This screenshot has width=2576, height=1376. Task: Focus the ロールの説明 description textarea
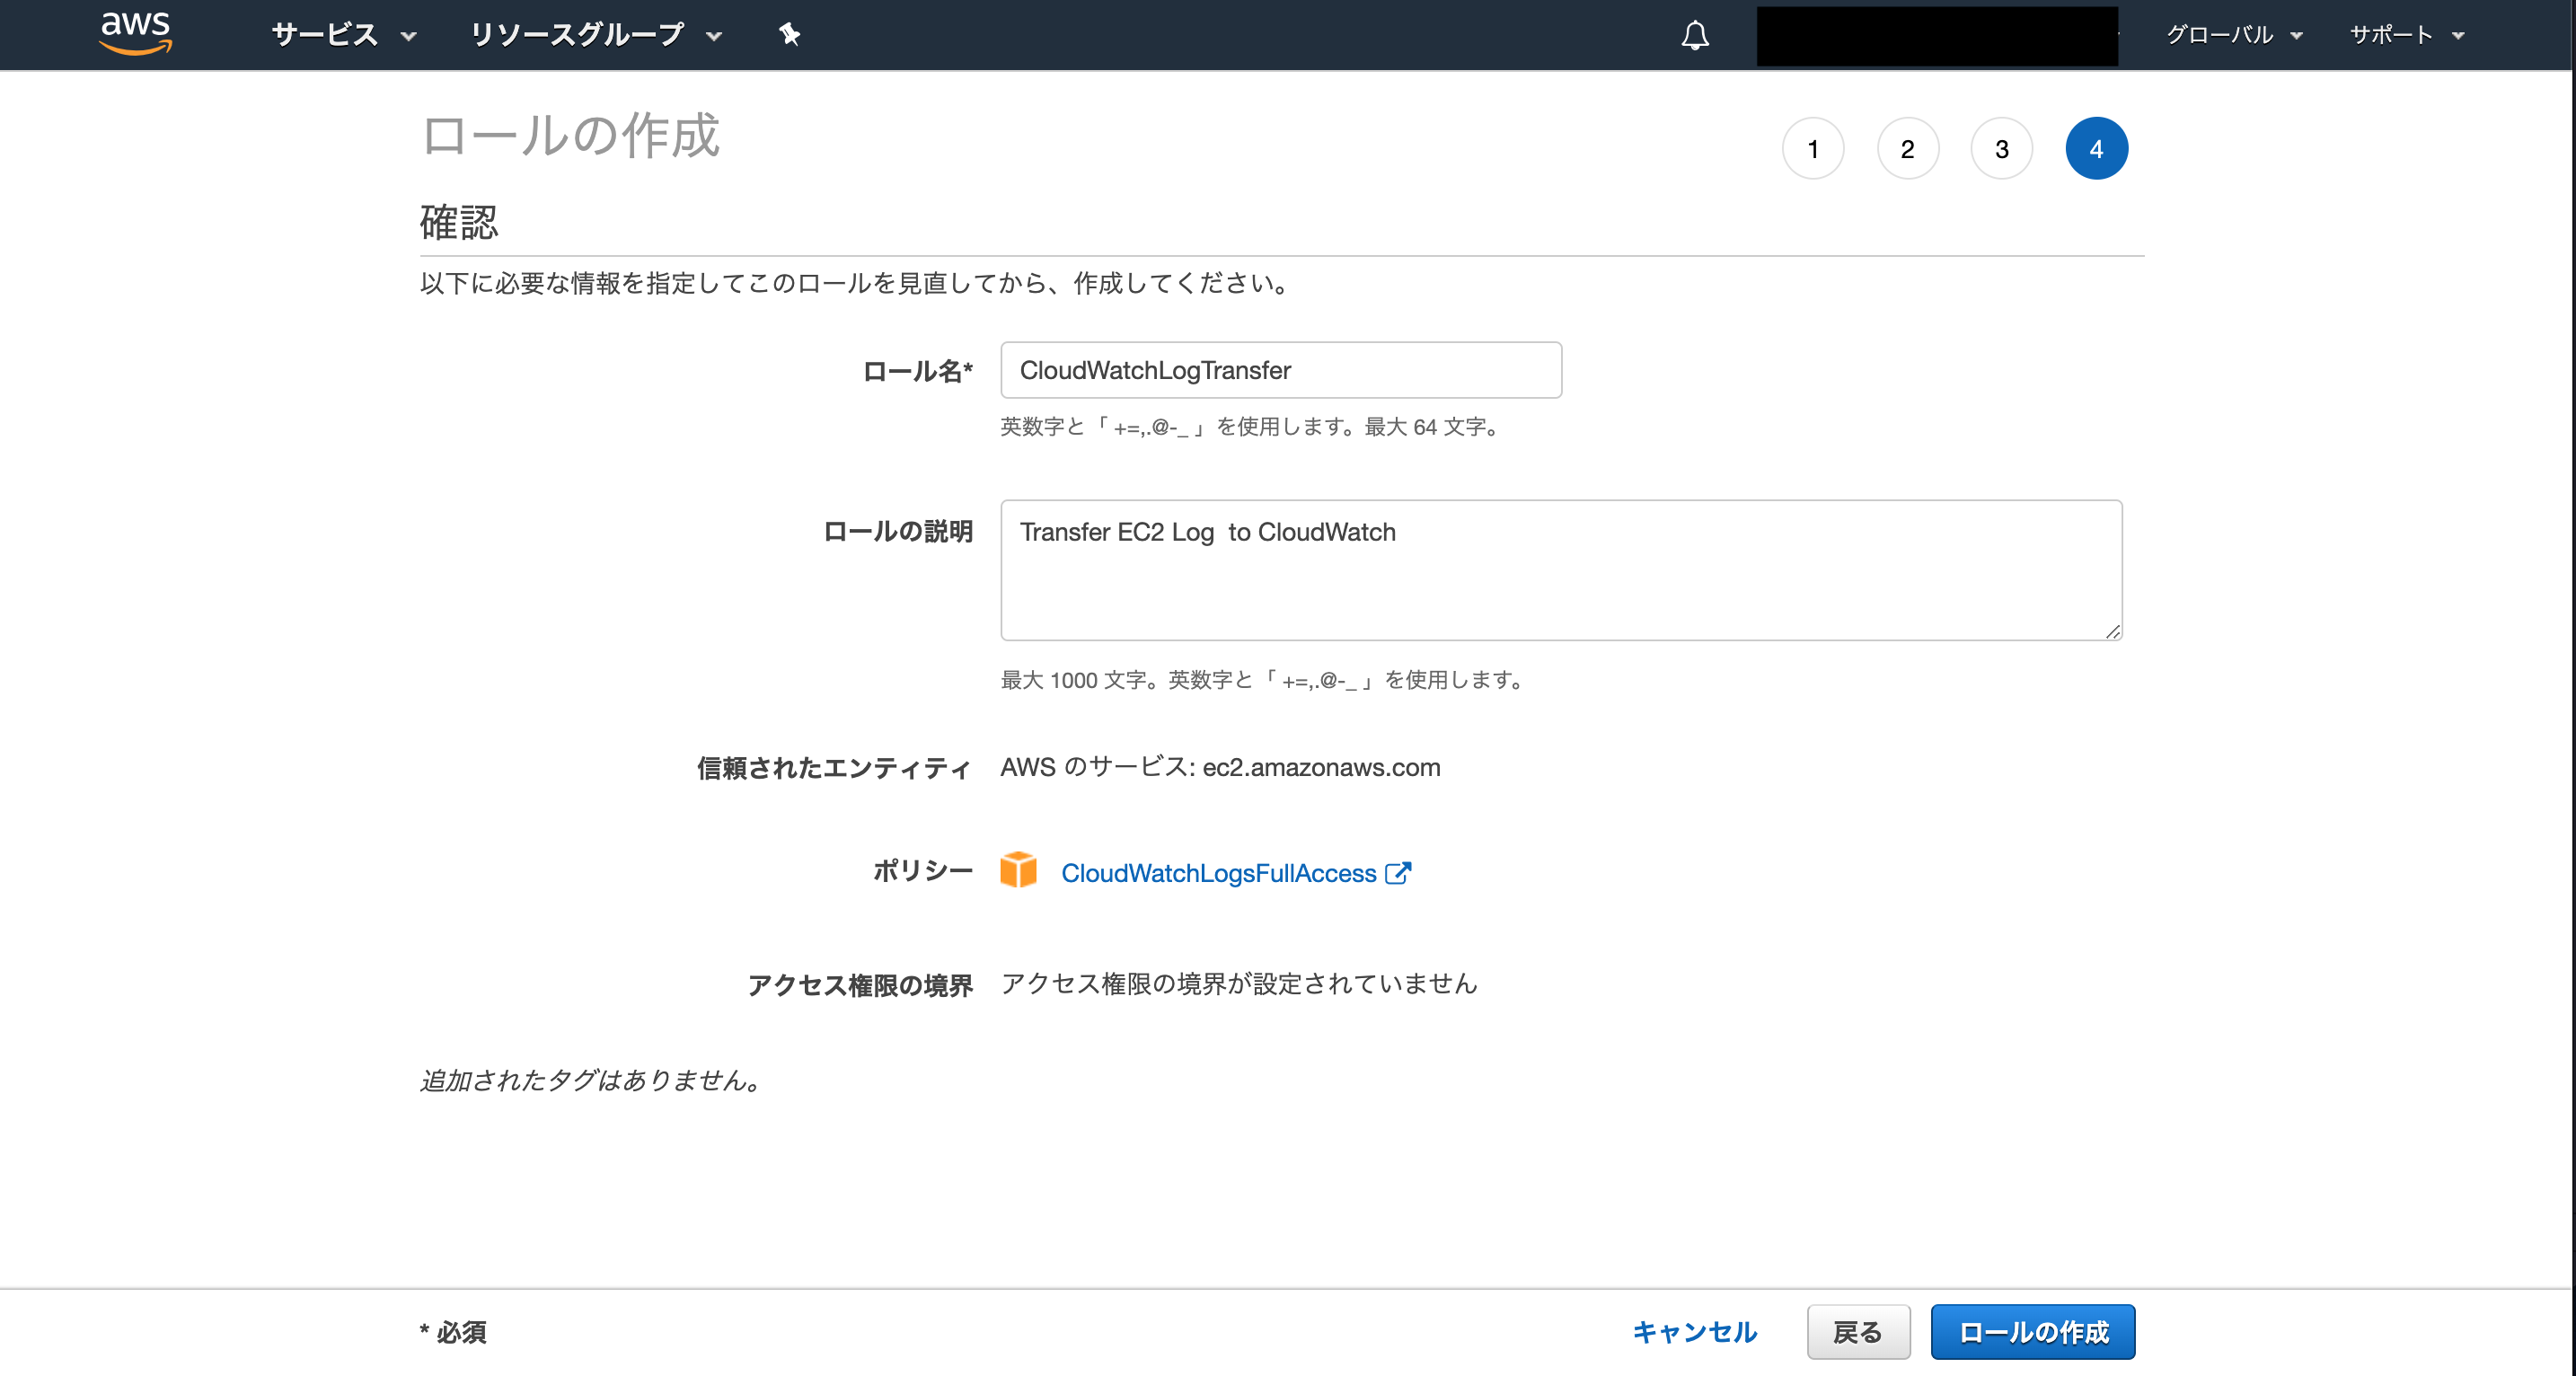click(1561, 570)
